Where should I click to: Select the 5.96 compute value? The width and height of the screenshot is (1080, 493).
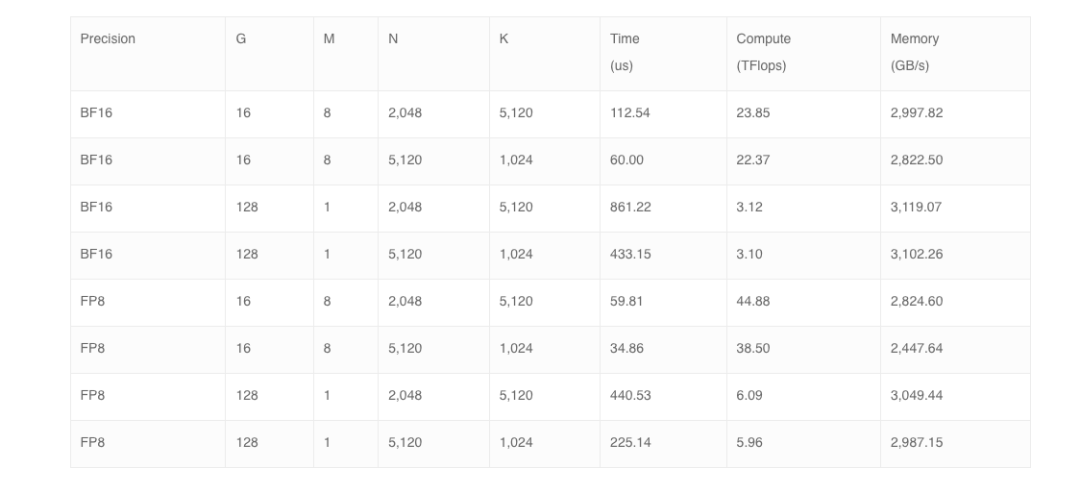[x=749, y=443]
